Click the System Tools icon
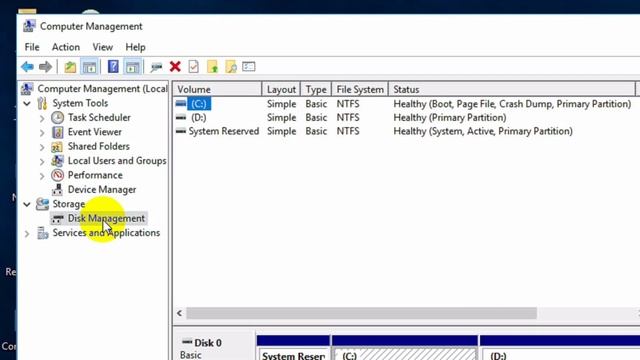 point(42,103)
